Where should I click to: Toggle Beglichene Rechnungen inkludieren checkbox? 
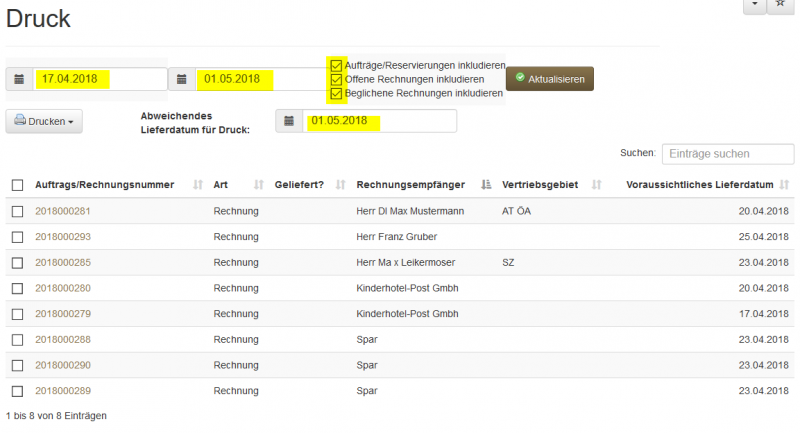[337, 93]
